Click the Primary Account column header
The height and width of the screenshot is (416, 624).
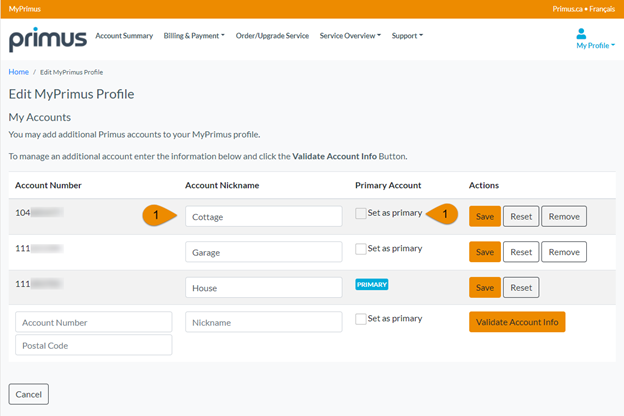388,185
